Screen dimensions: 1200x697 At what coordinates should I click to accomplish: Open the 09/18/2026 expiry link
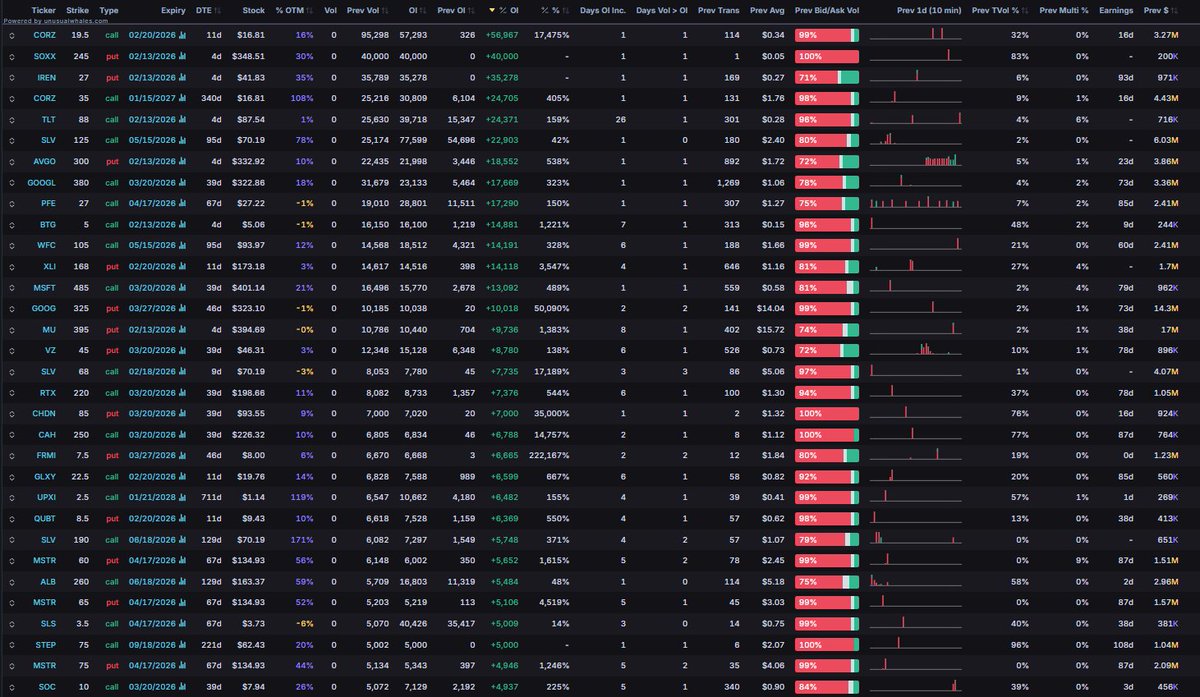[152, 644]
